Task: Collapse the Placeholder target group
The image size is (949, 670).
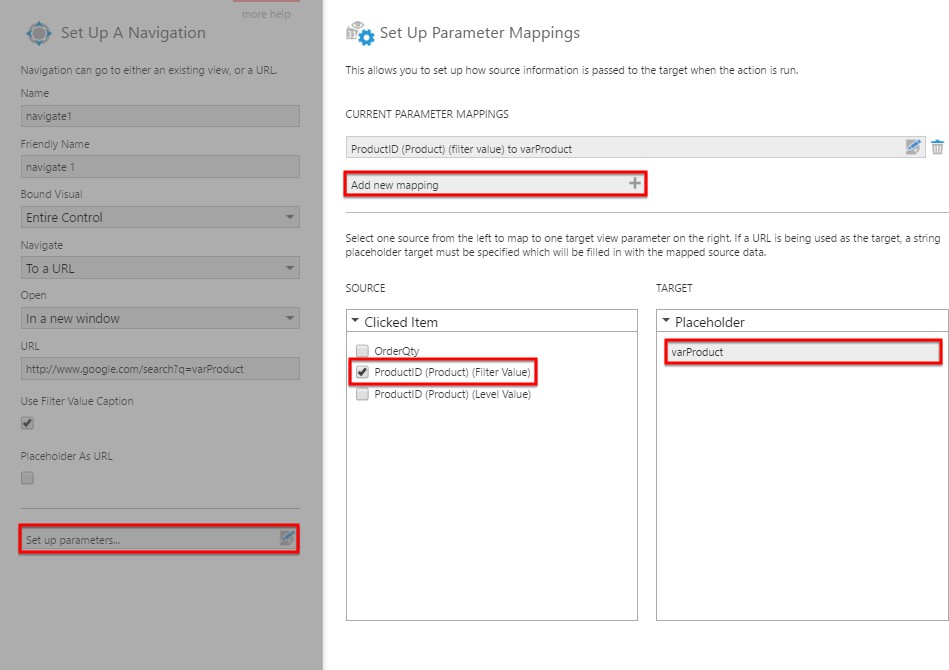Action: tap(666, 321)
